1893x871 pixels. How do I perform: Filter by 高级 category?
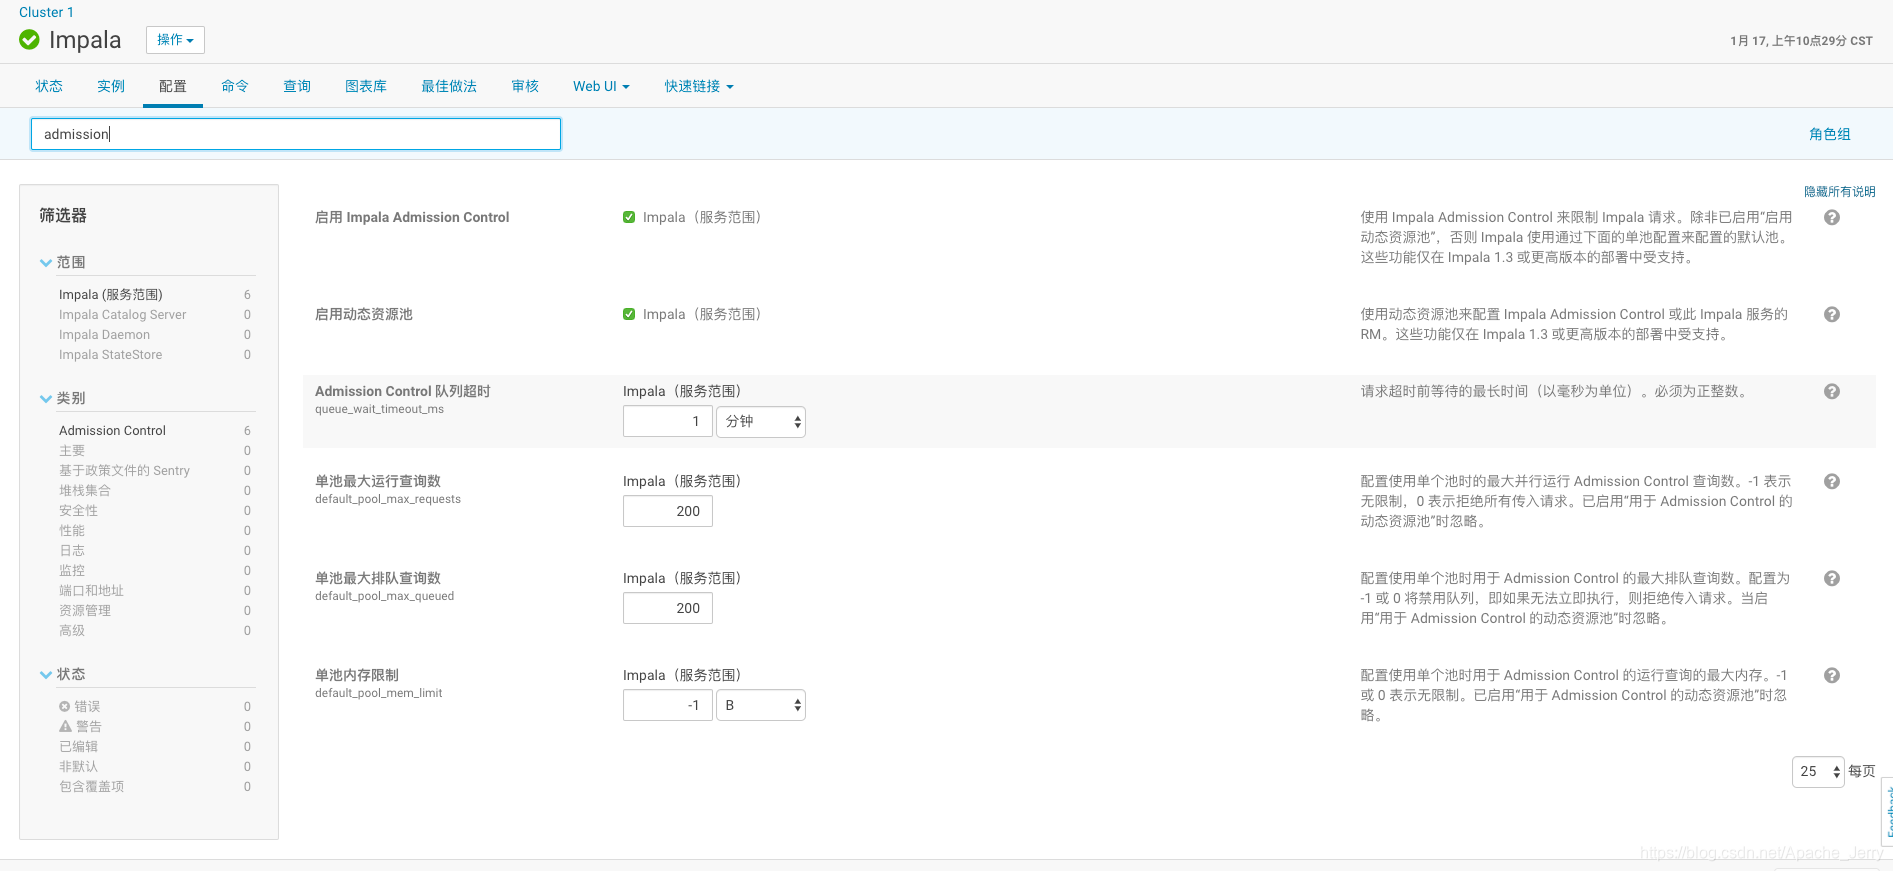72,630
